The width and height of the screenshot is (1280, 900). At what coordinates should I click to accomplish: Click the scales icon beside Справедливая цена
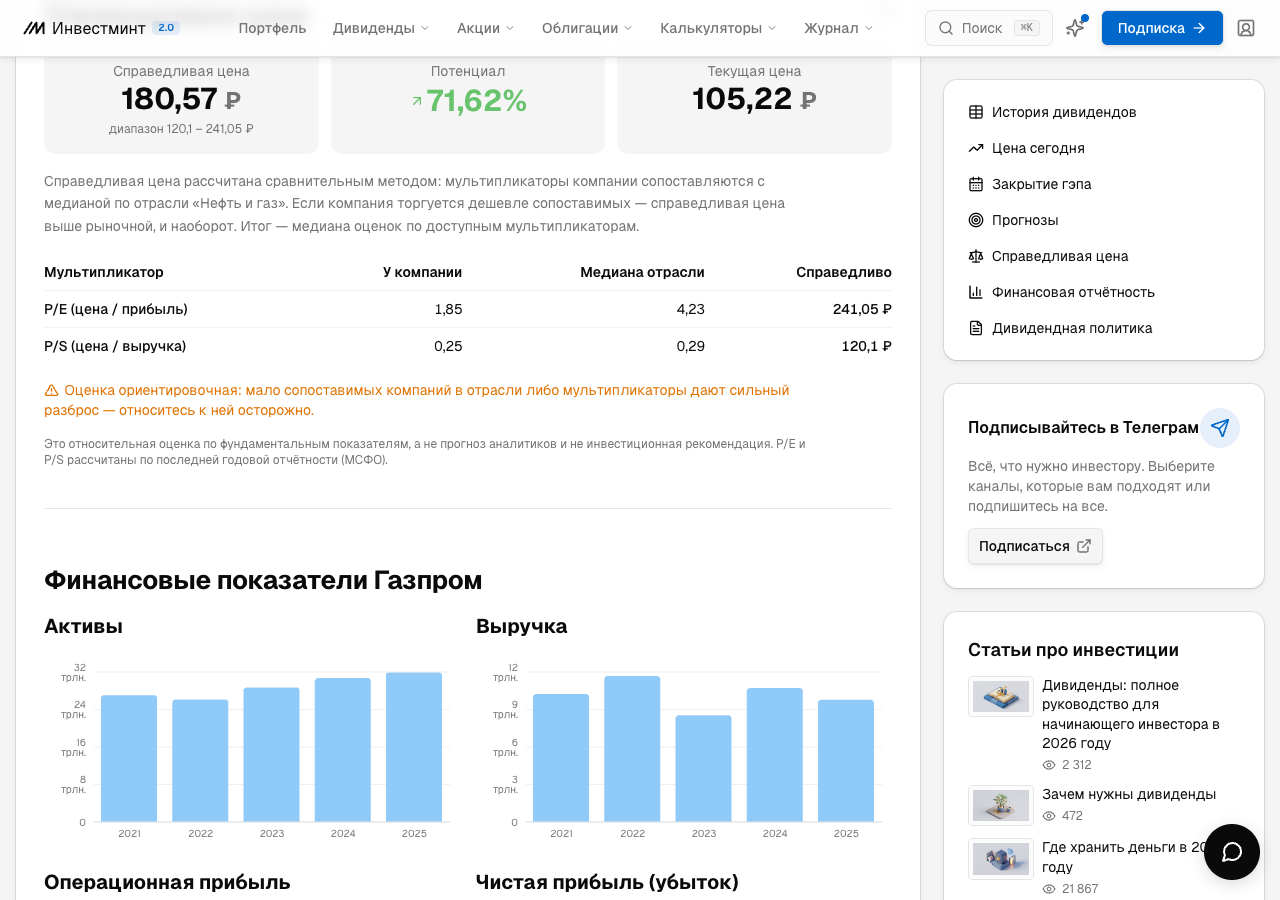[976, 256]
